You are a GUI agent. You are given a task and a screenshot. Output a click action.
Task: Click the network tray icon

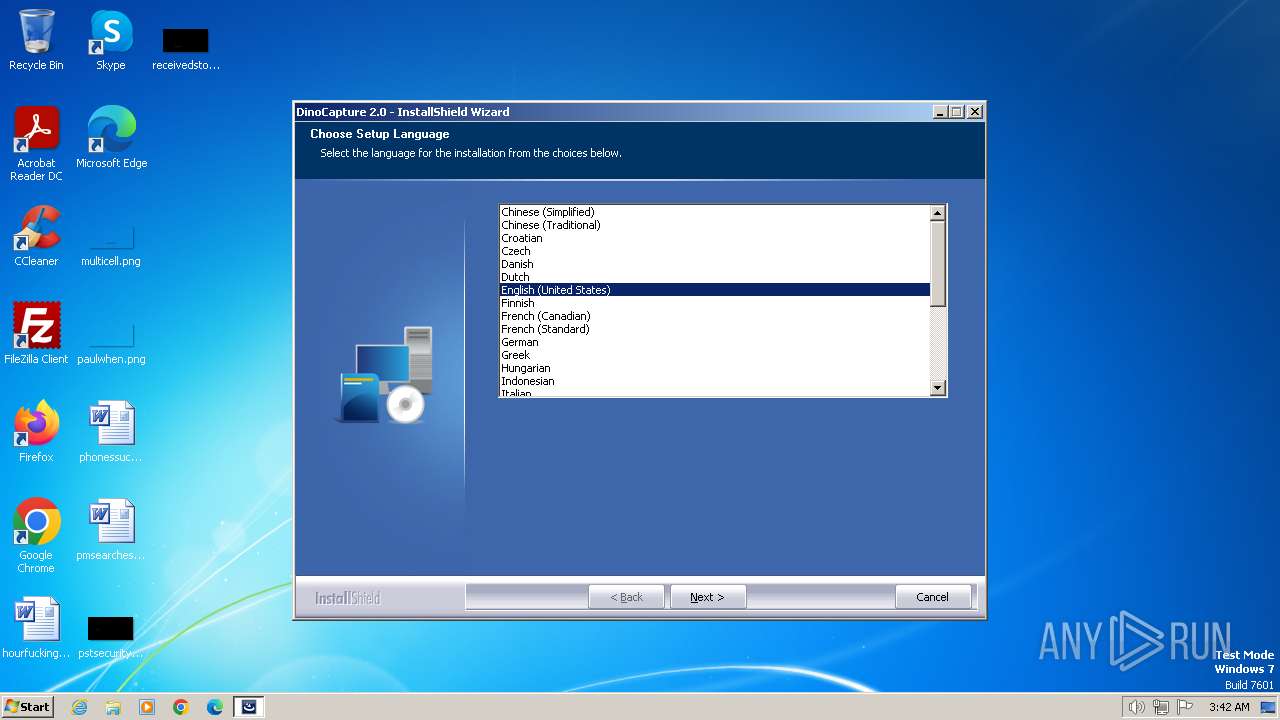pyautogui.click(x=1161, y=707)
